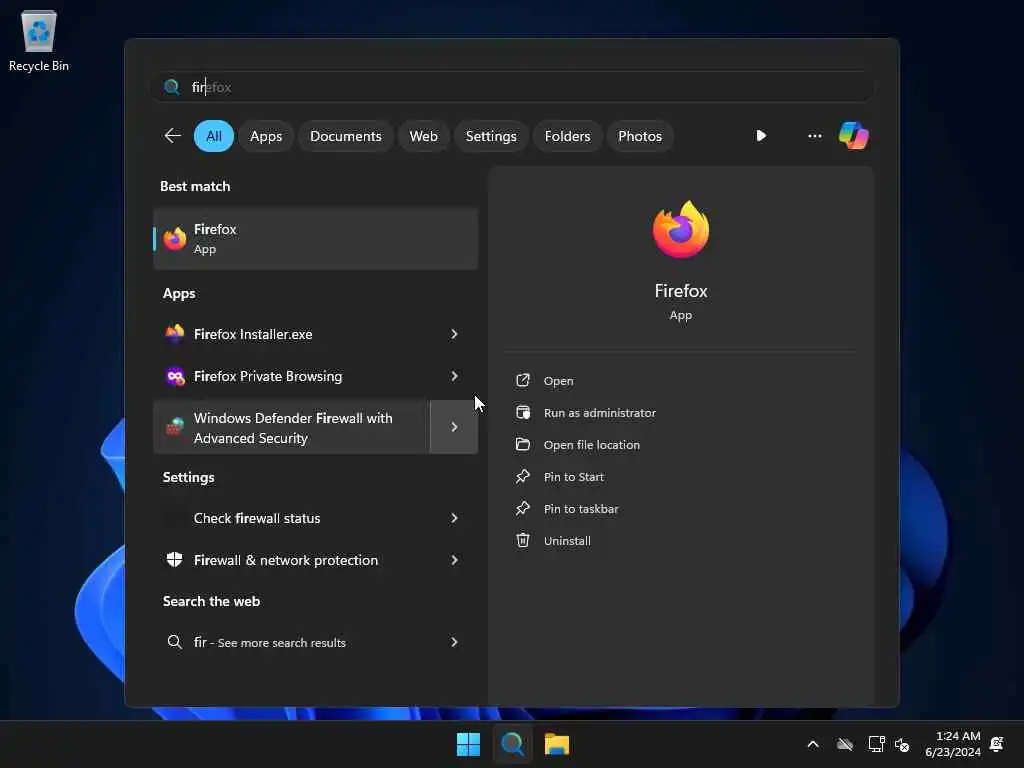Choose Open file location
The height and width of the screenshot is (768, 1024).
(592, 445)
